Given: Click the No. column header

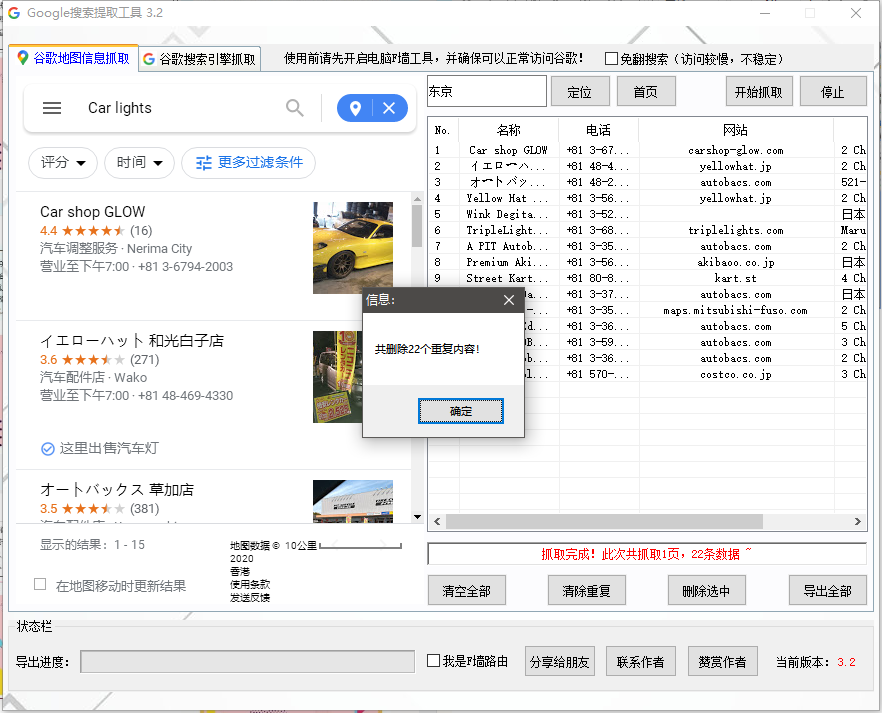Looking at the screenshot, I should (443, 130).
